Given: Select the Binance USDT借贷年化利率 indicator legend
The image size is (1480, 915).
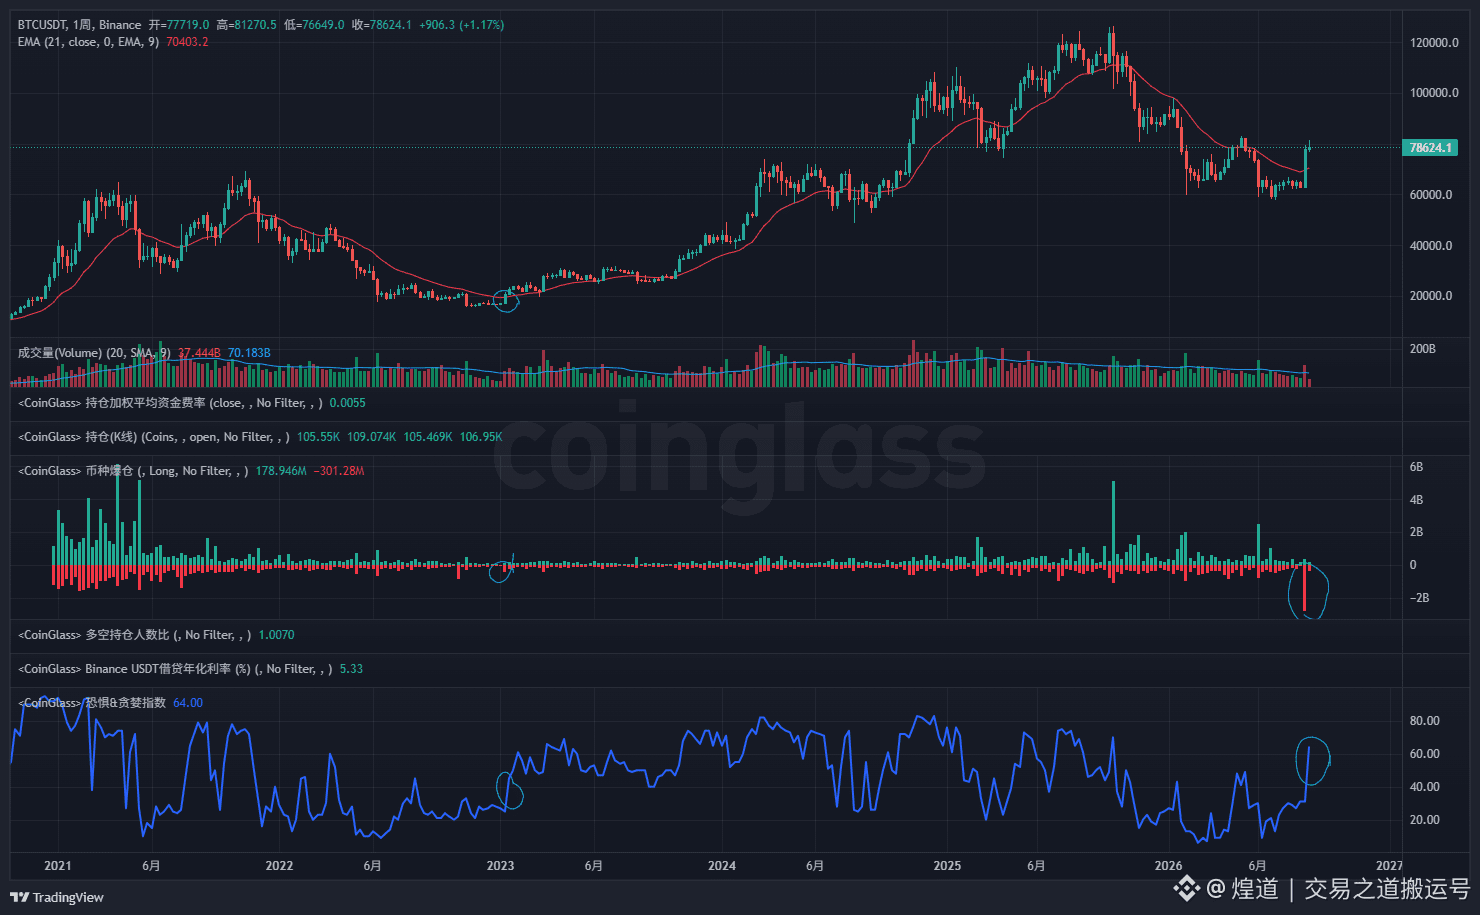Looking at the screenshot, I should 175,669.
